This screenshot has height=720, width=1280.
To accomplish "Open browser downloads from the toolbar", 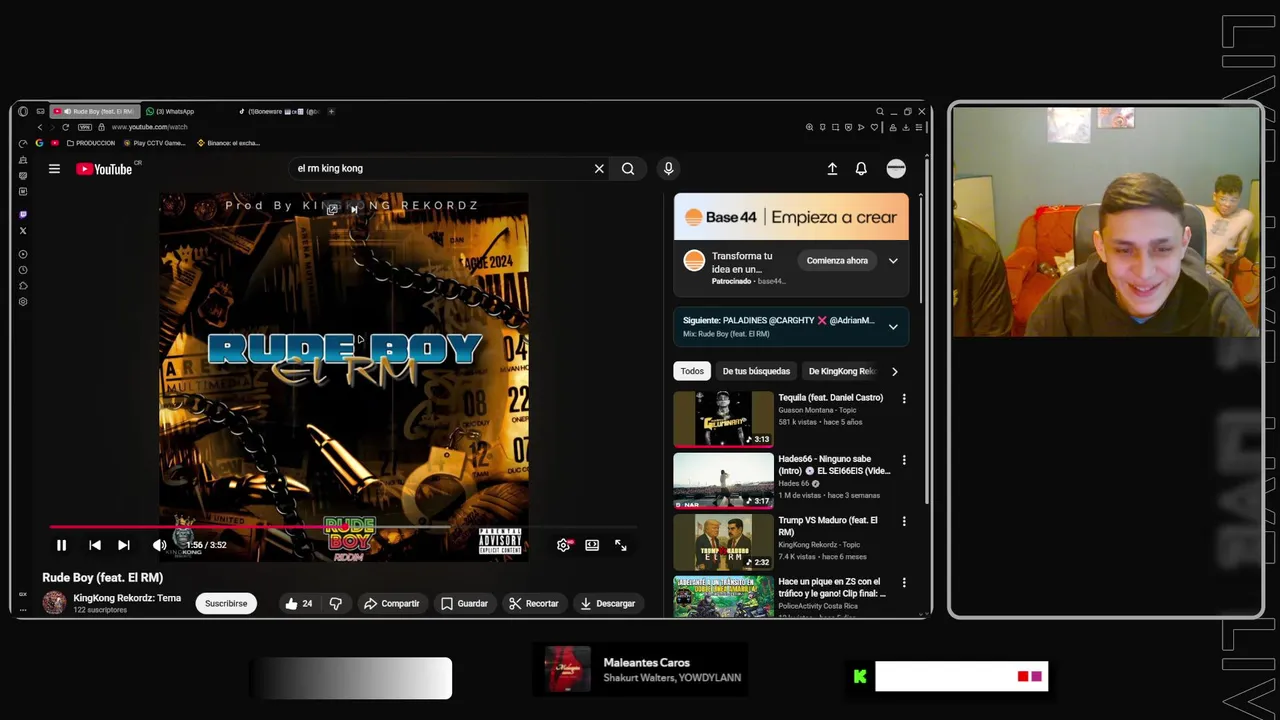I will (905, 127).
